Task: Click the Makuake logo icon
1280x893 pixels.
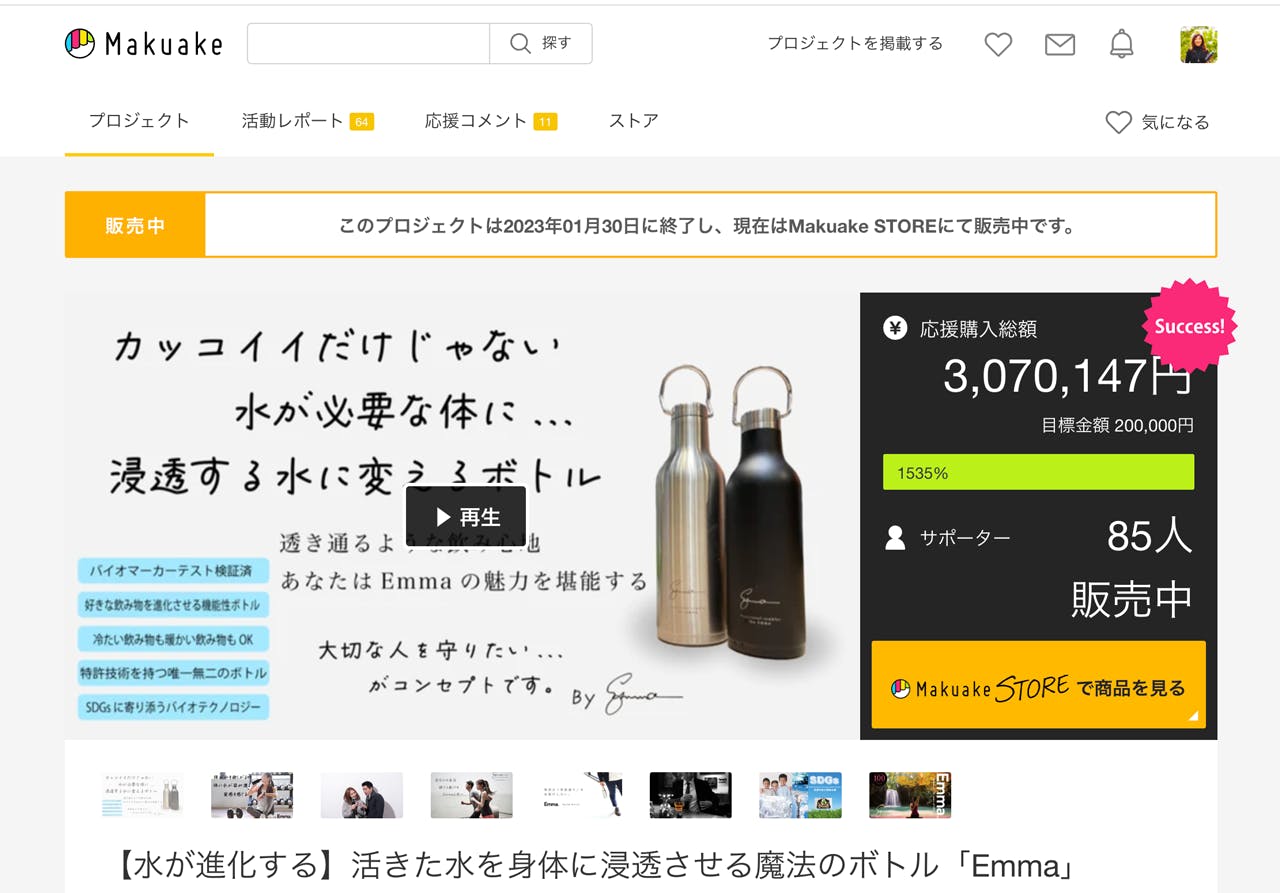Action: pos(80,44)
